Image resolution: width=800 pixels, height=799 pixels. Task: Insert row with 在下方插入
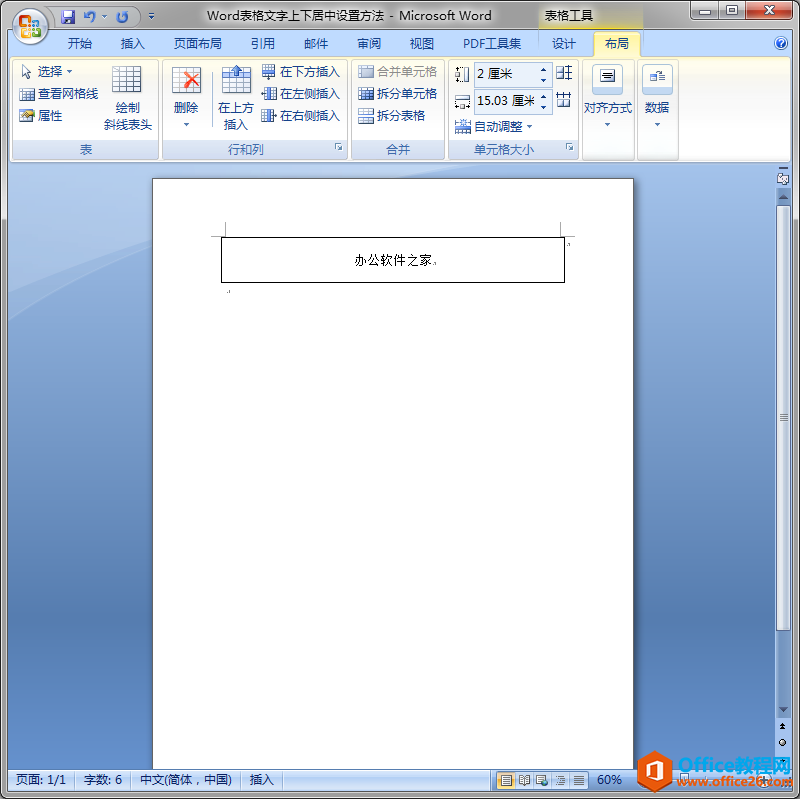[x=301, y=72]
